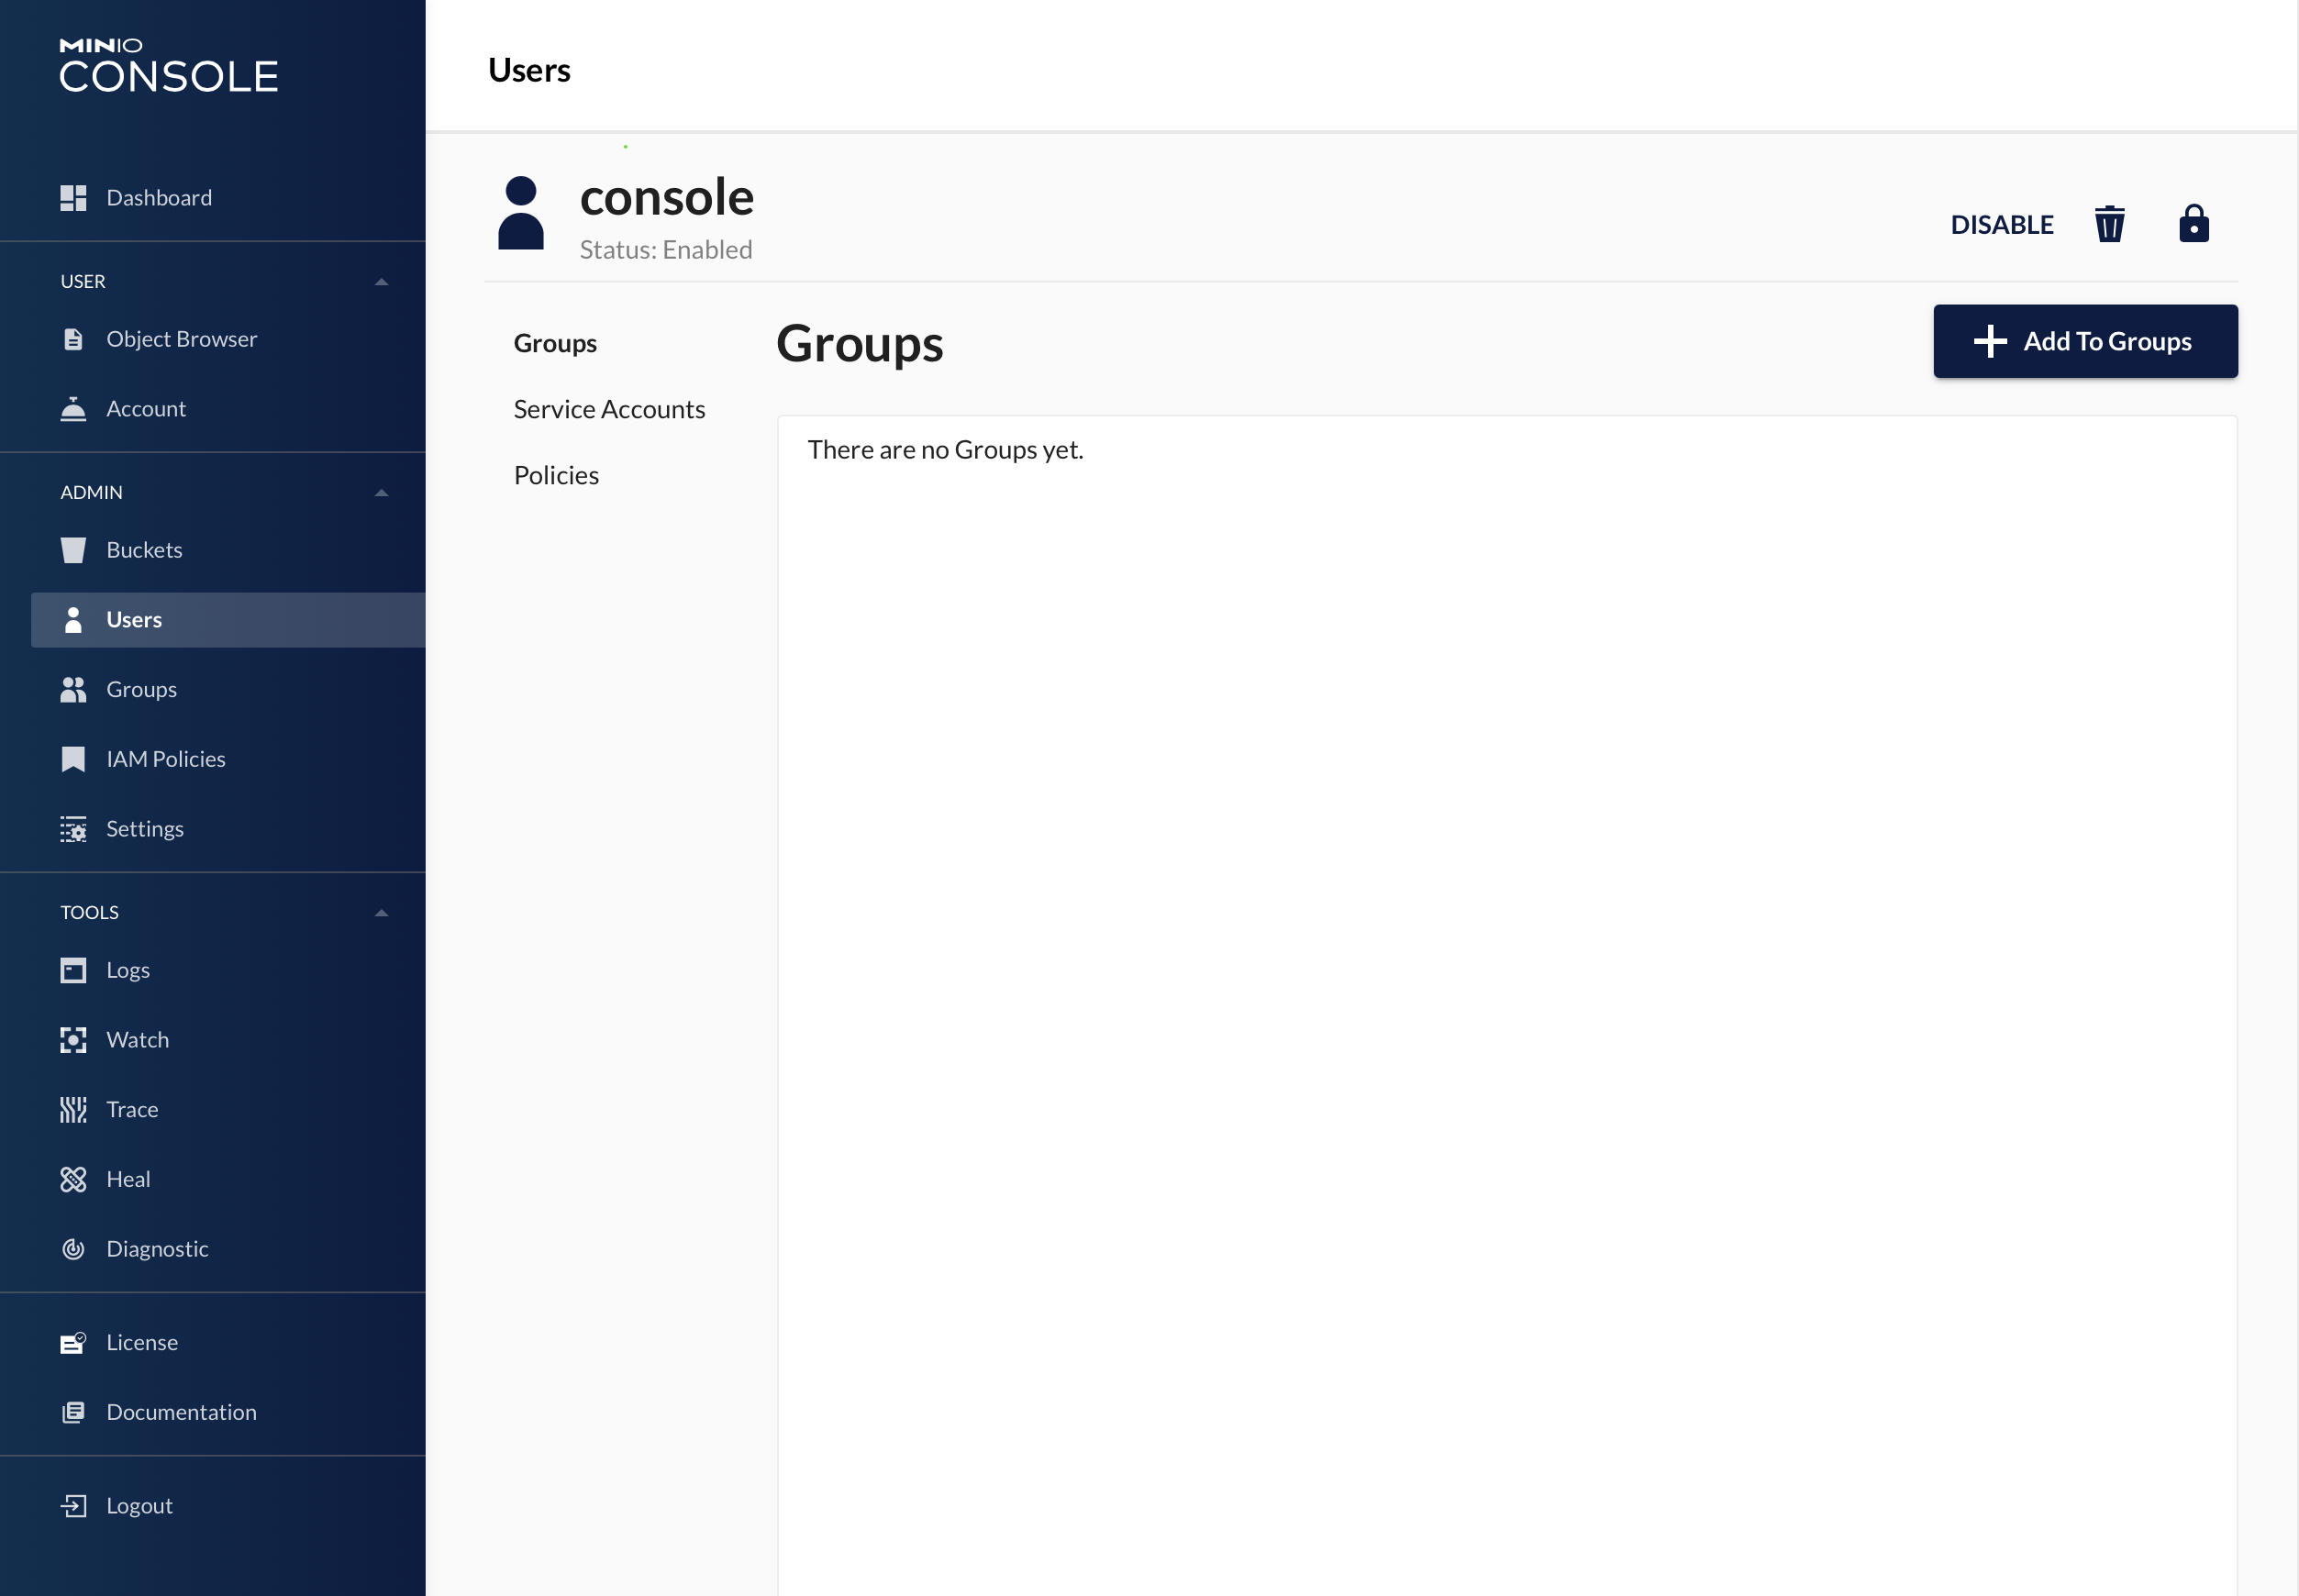The image size is (2299, 1596).
Task: Click the Users person icon in sidebar
Action: point(73,620)
